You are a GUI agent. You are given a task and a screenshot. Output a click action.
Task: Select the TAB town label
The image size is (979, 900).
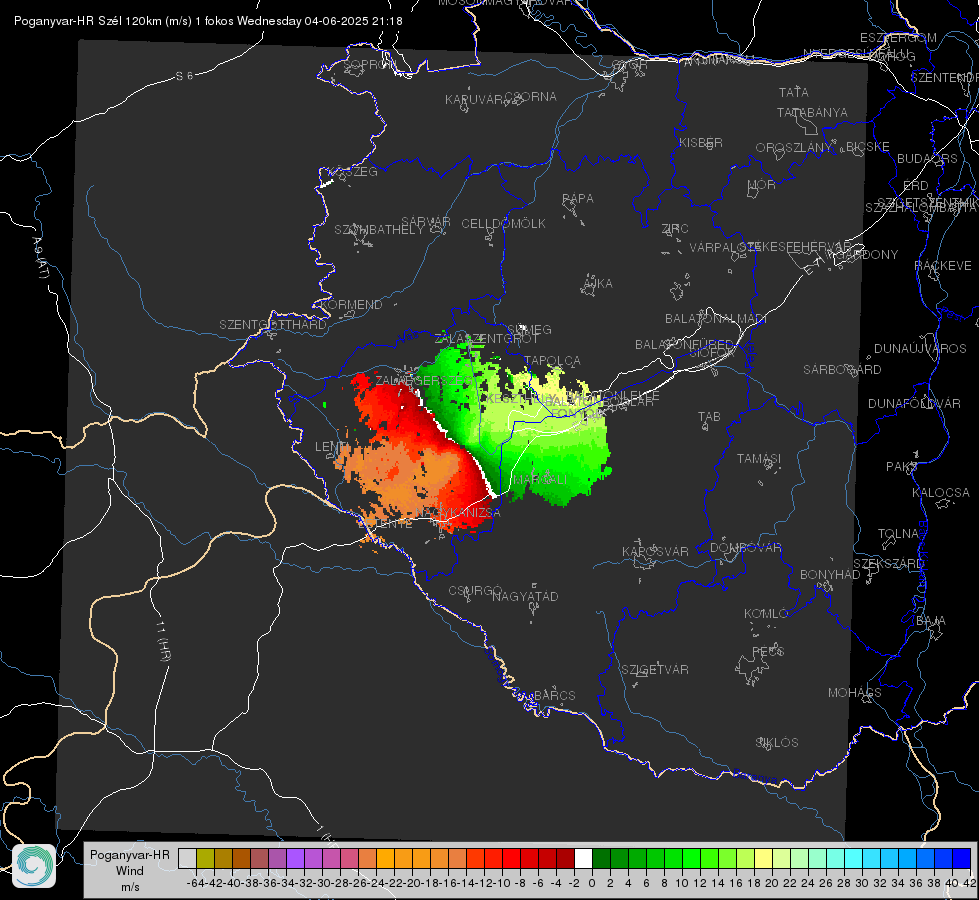point(709,417)
